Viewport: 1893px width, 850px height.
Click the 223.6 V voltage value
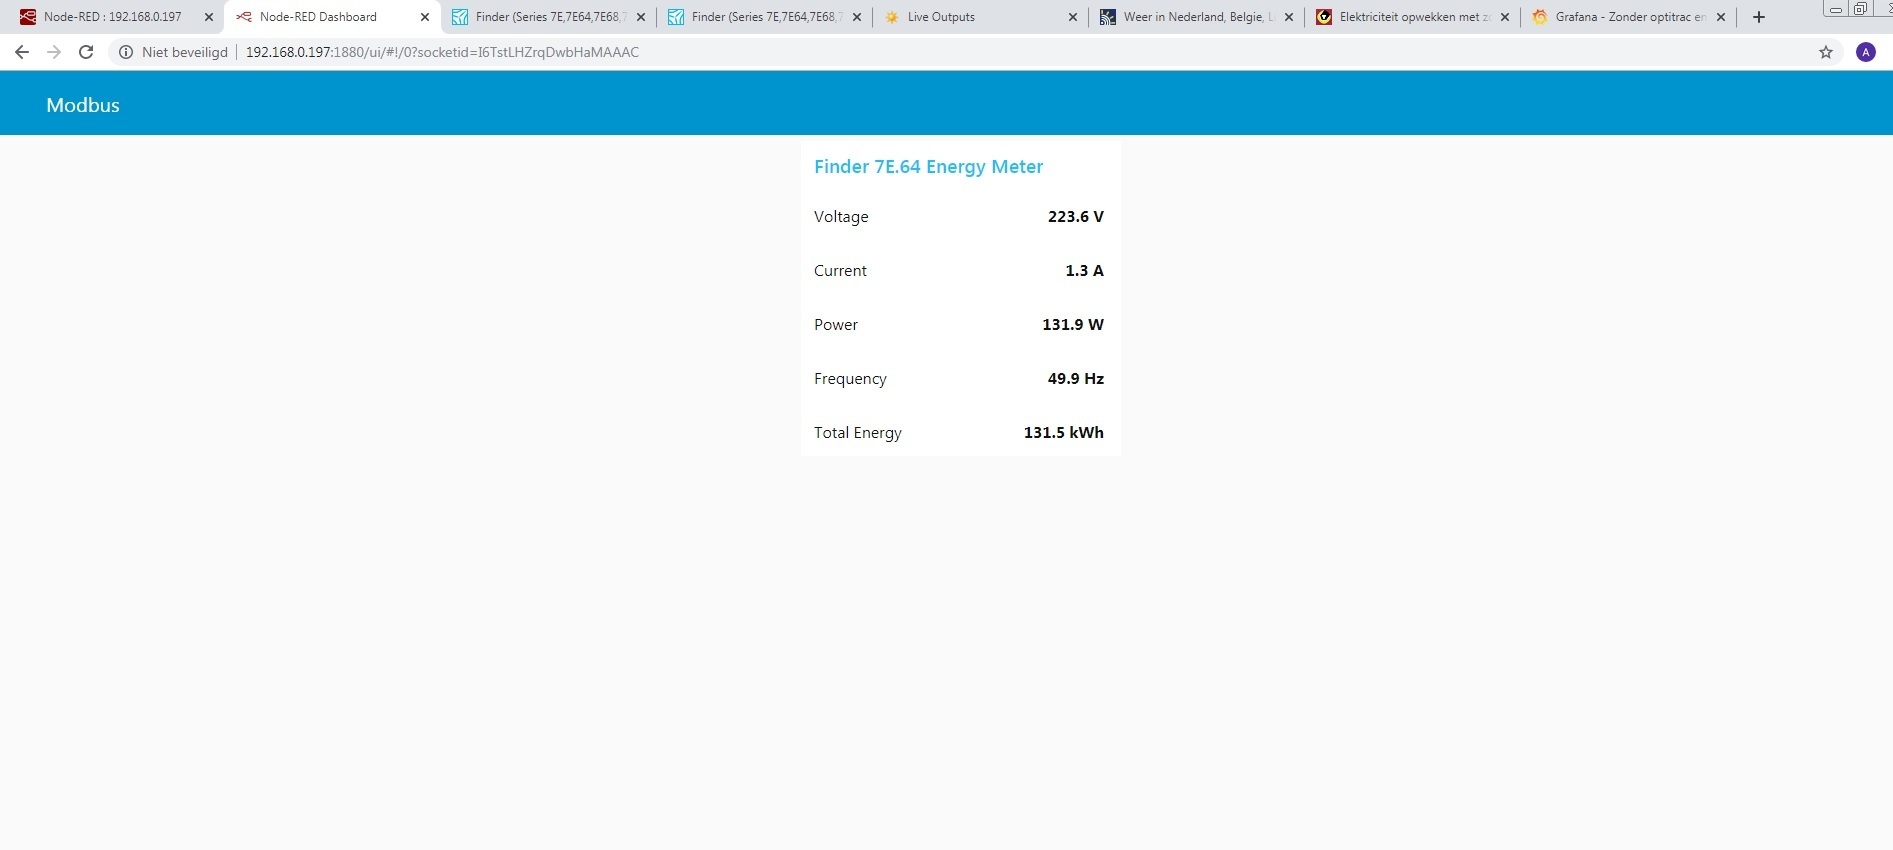pyautogui.click(x=1076, y=217)
